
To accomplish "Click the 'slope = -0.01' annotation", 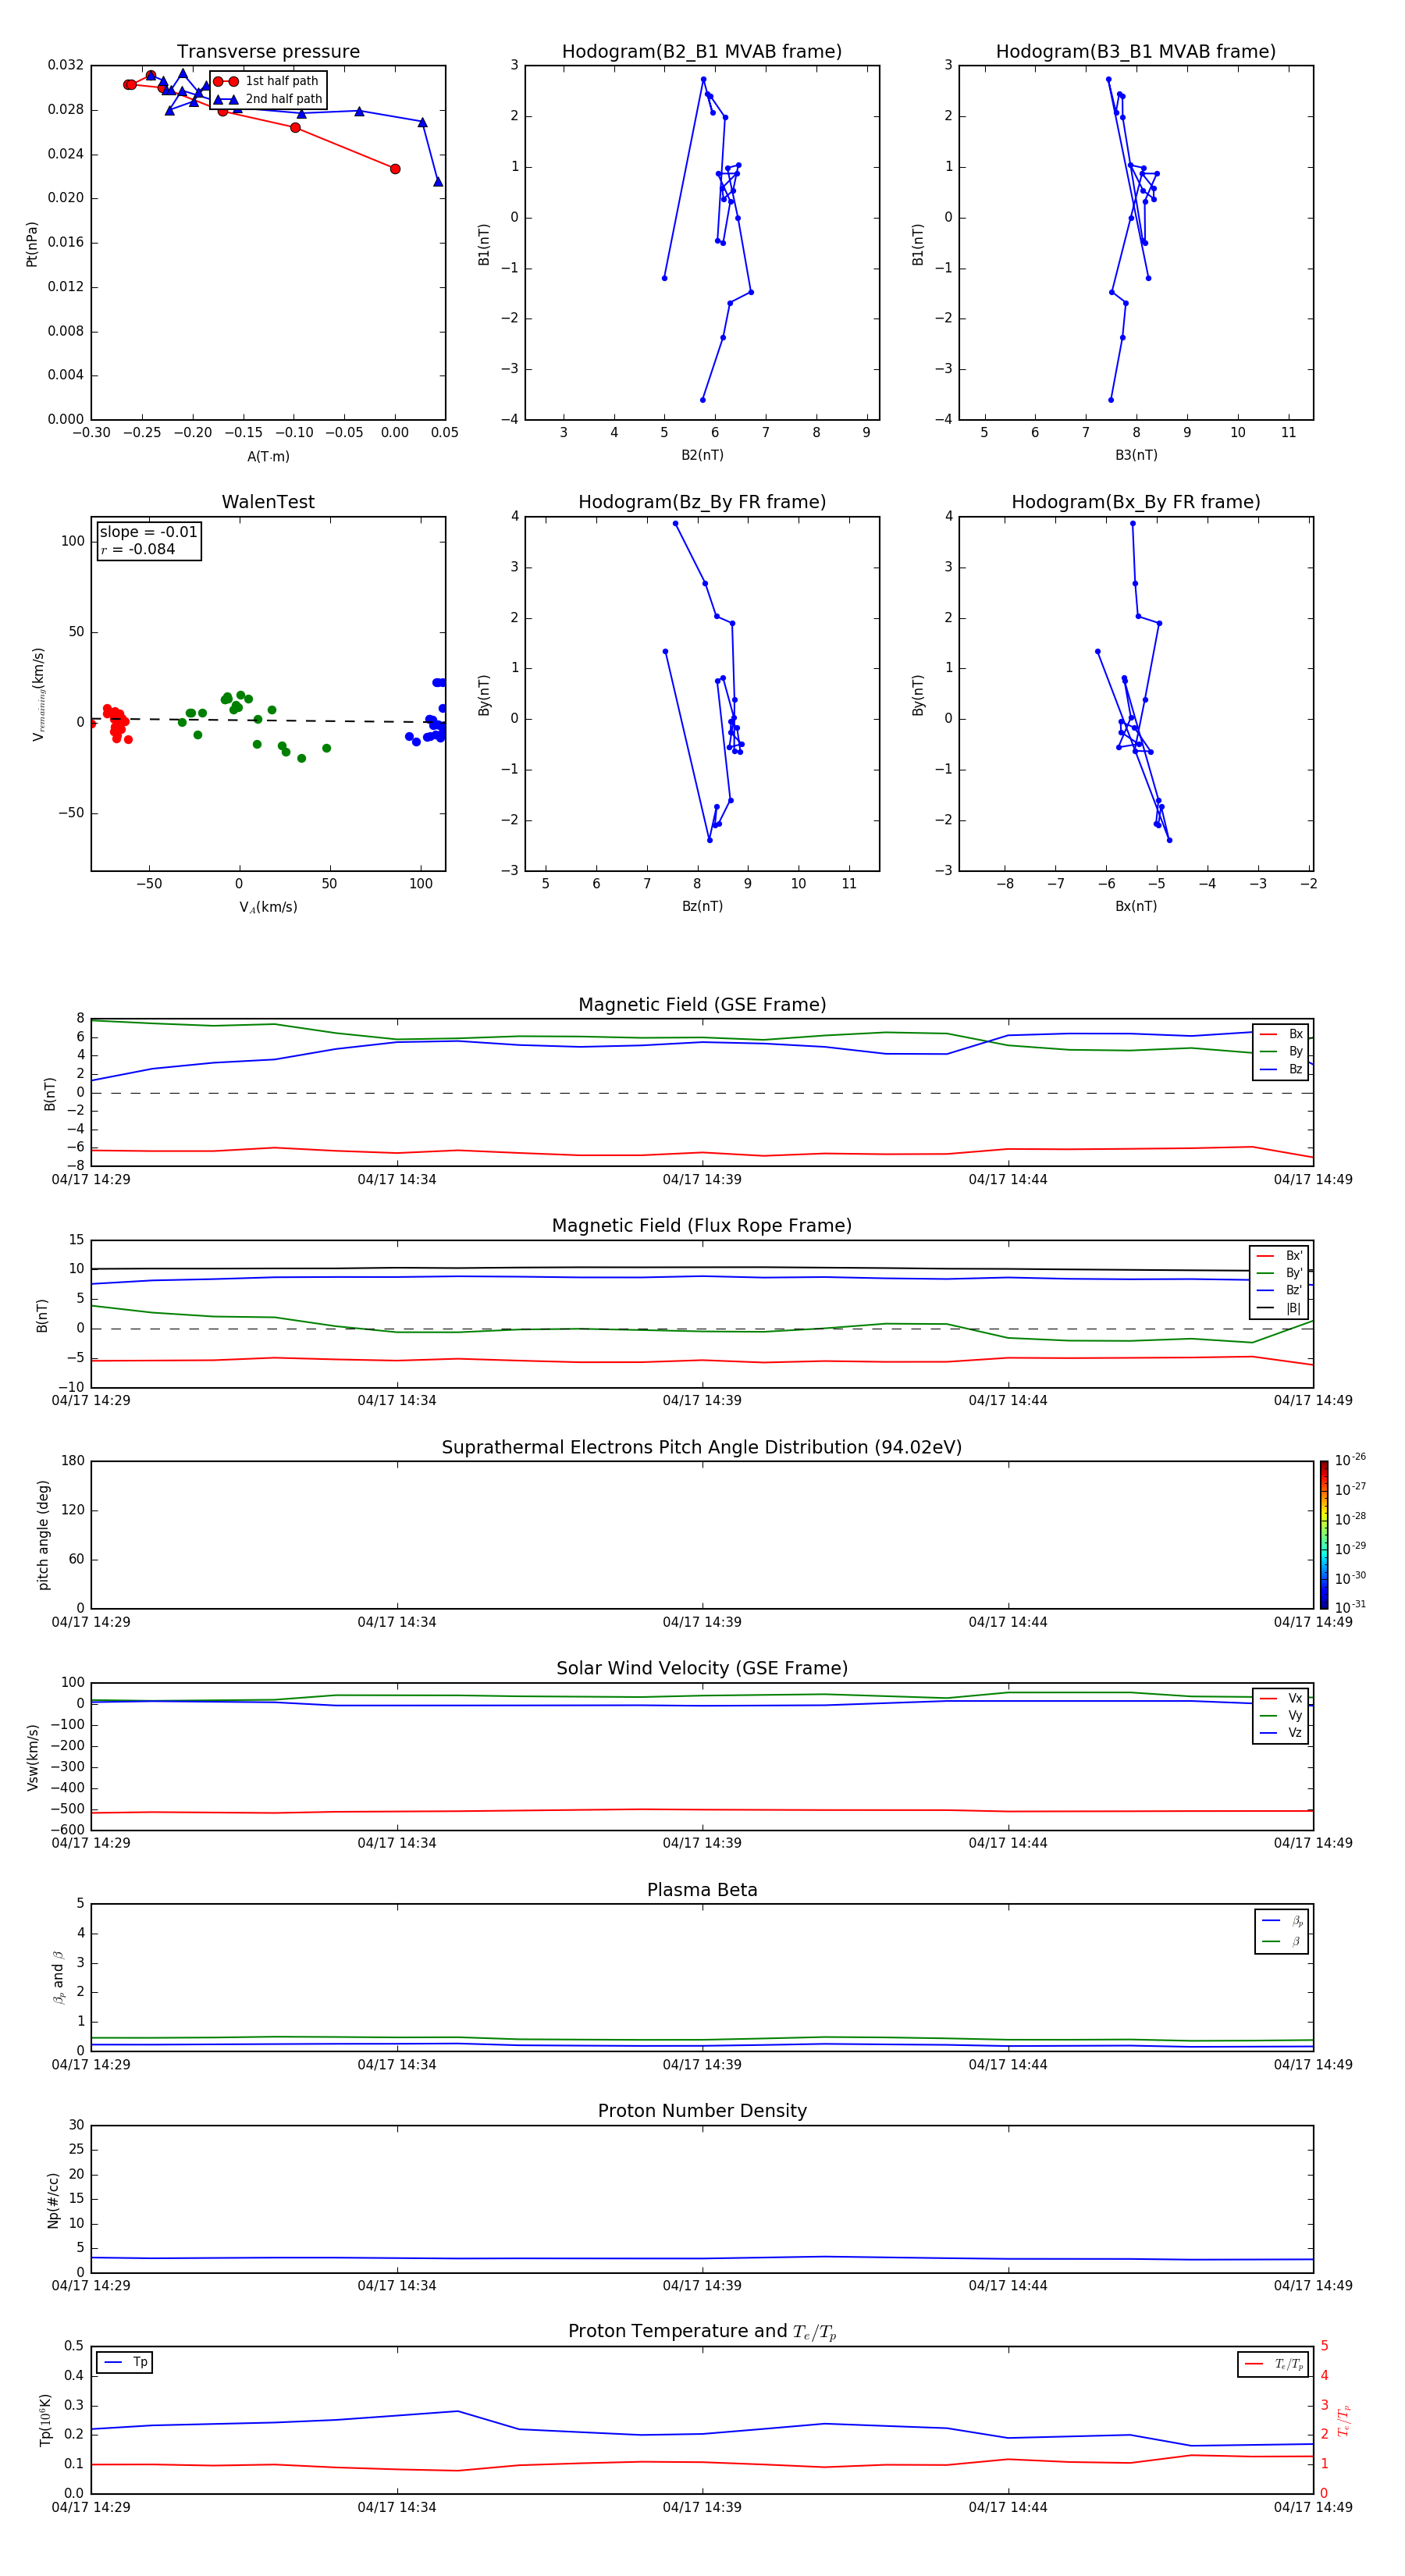I will point(149,532).
